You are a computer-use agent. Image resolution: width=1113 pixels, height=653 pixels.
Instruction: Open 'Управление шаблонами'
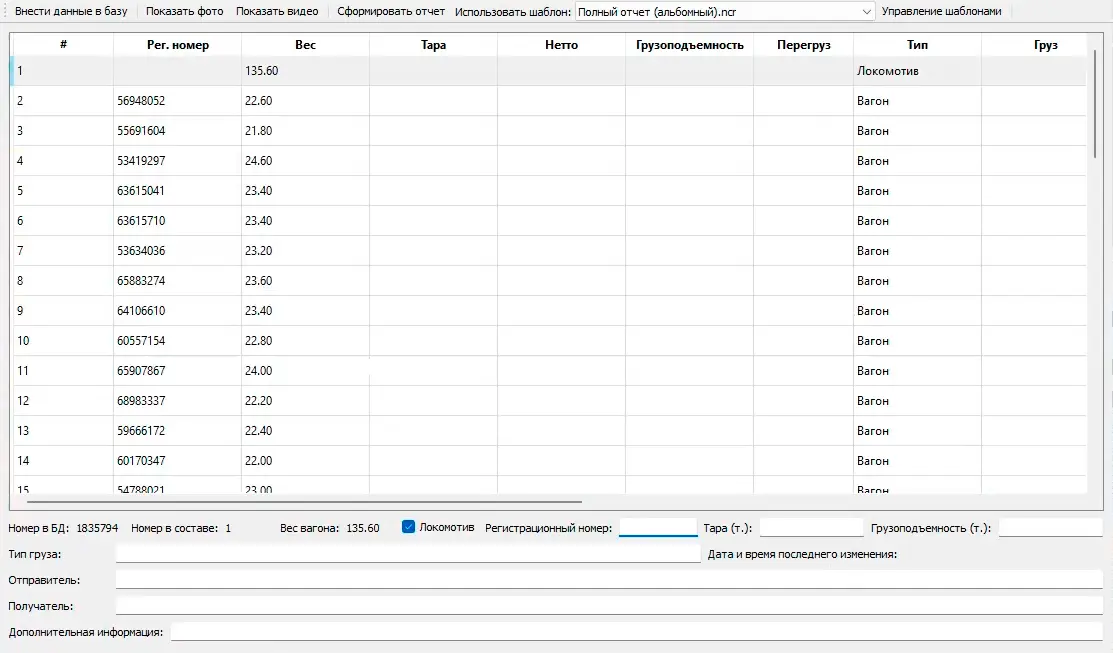point(941,12)
